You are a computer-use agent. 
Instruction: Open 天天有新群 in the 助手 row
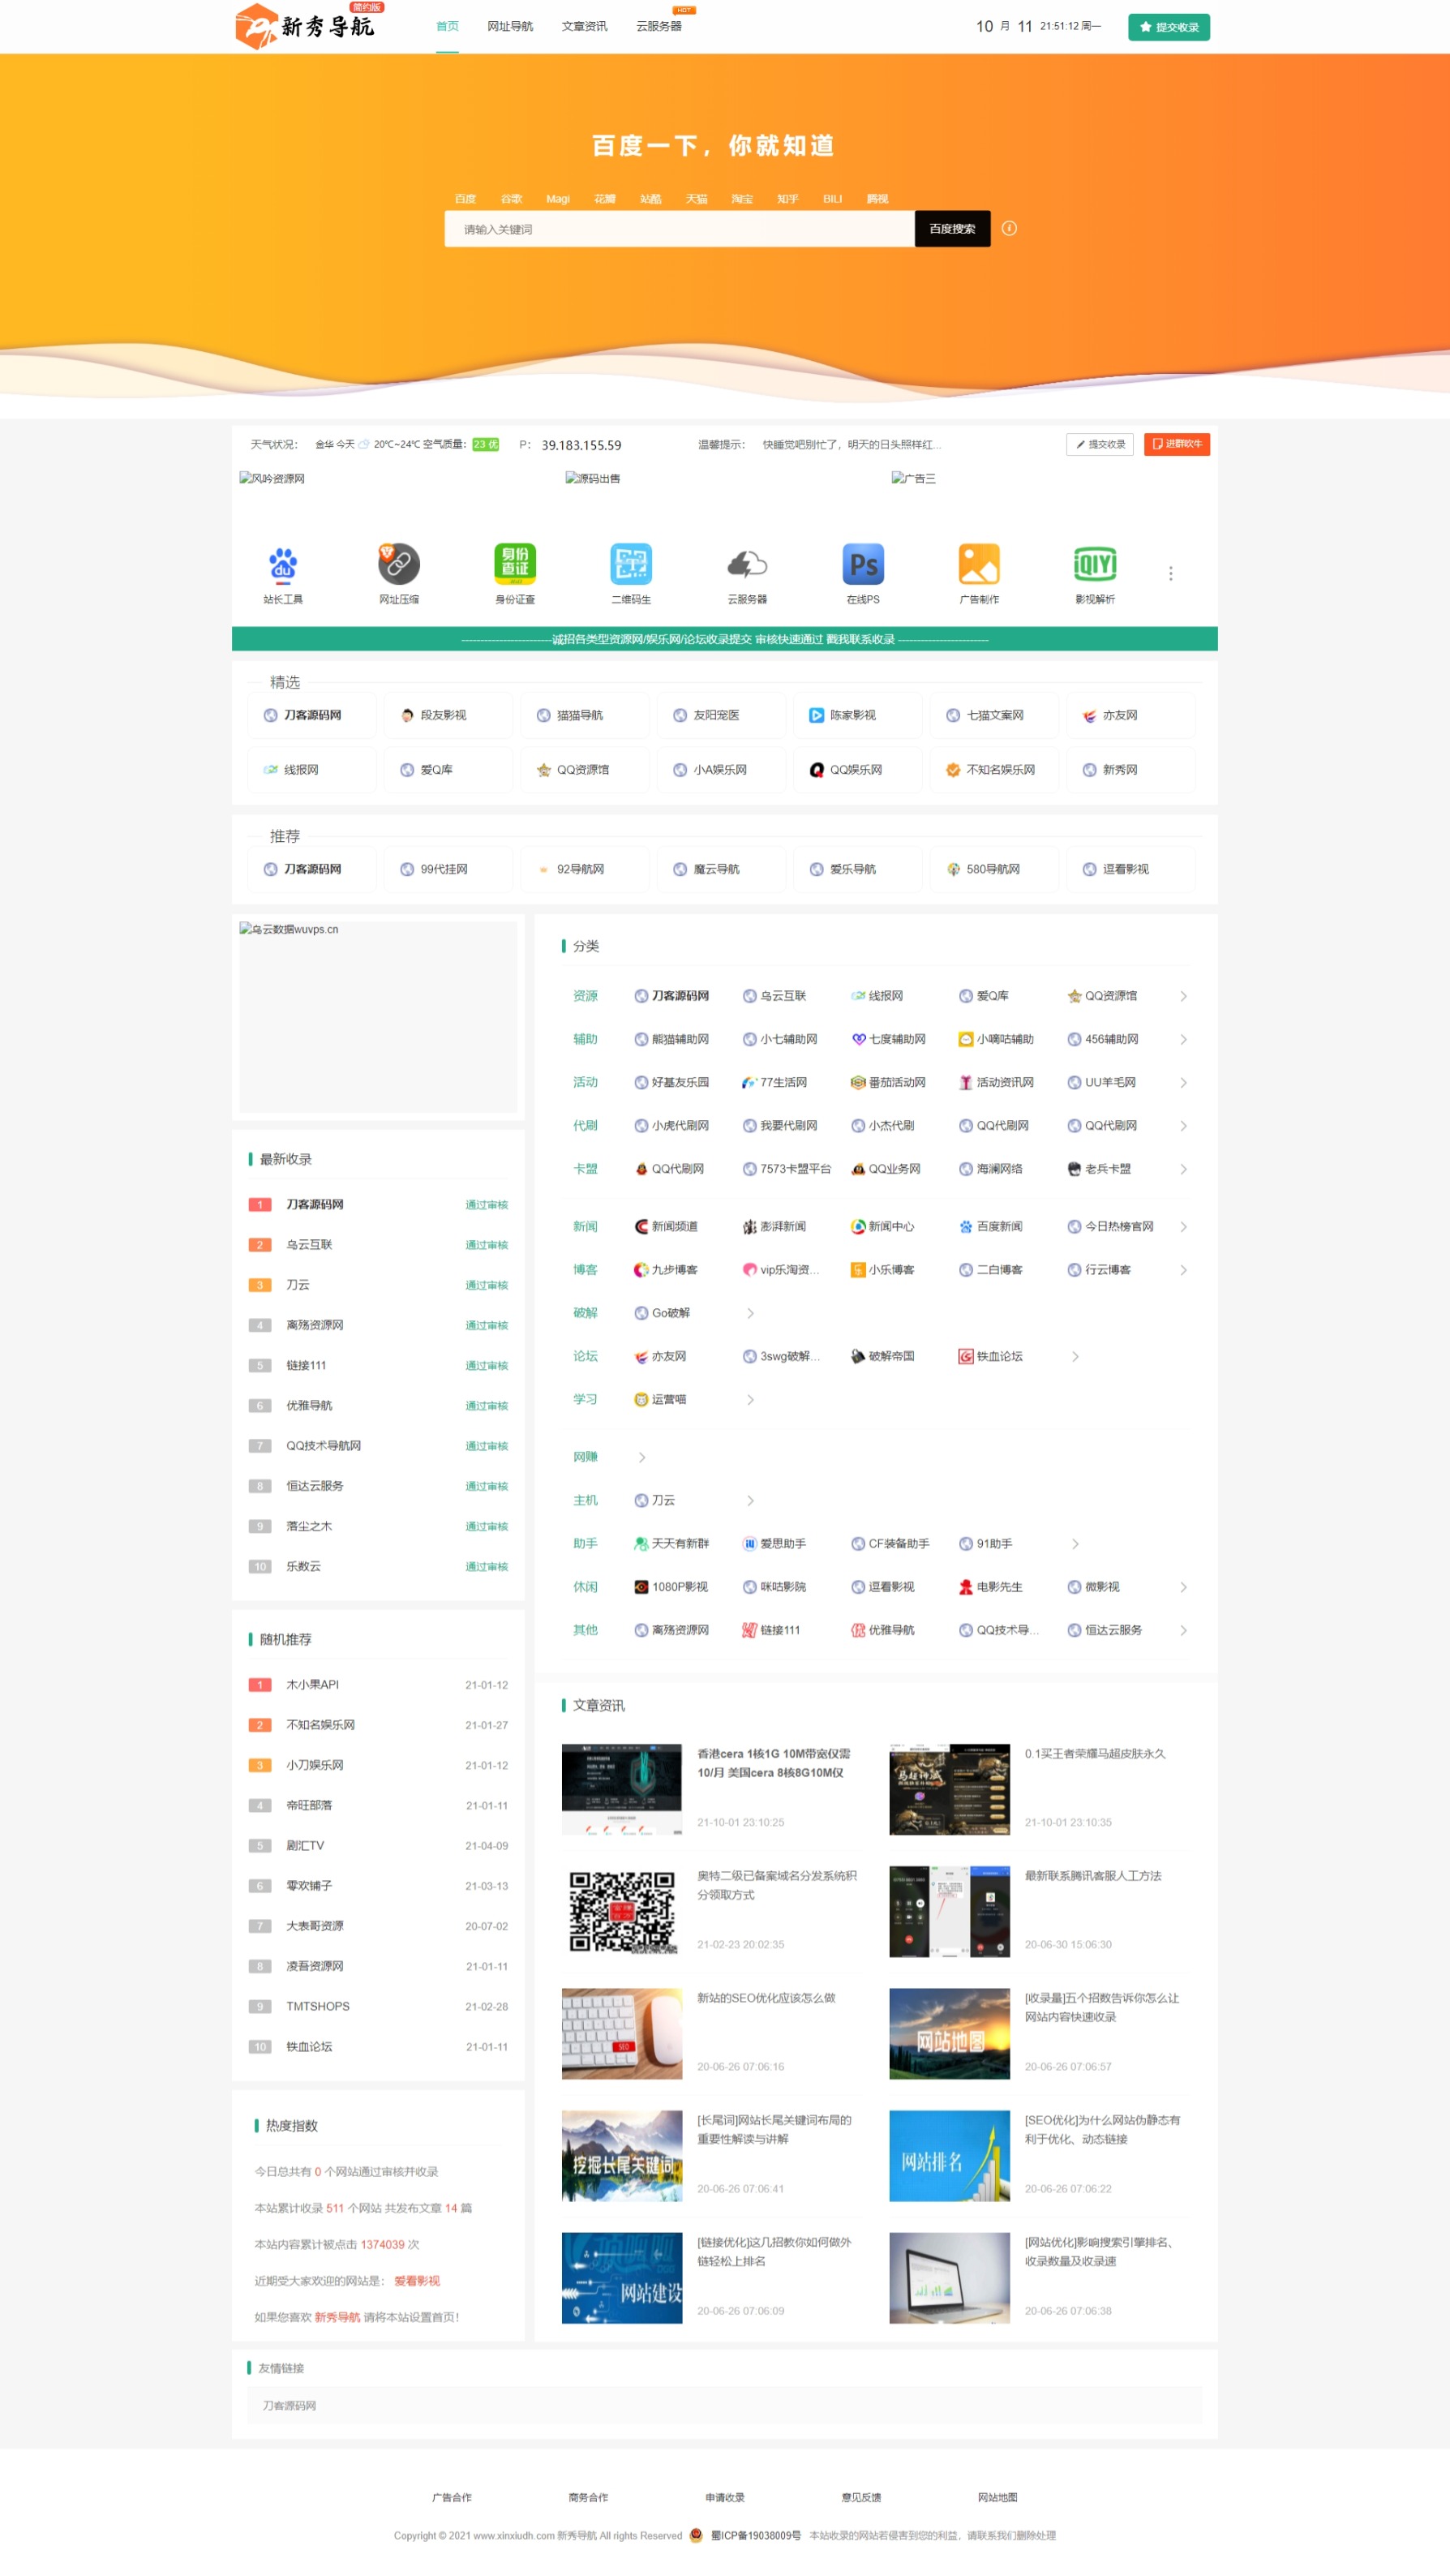coord(671,1543)
